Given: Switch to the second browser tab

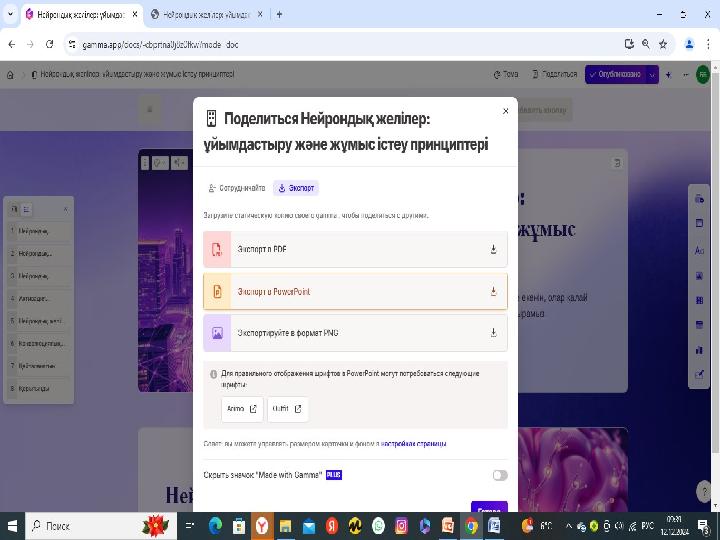Looking at the screenshot, I should [x=207, y=15].
